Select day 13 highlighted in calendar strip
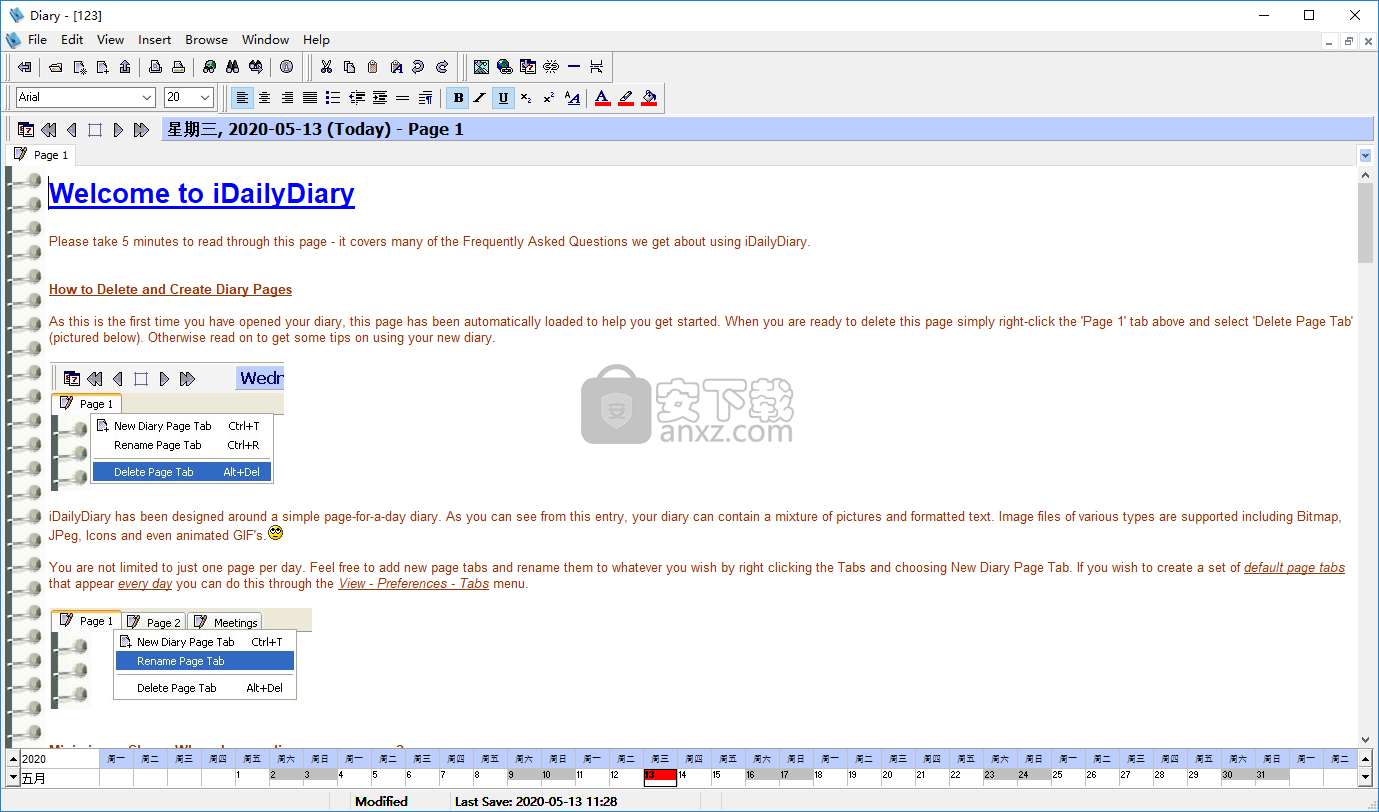The image size is (1379, 812). point(660,777)
